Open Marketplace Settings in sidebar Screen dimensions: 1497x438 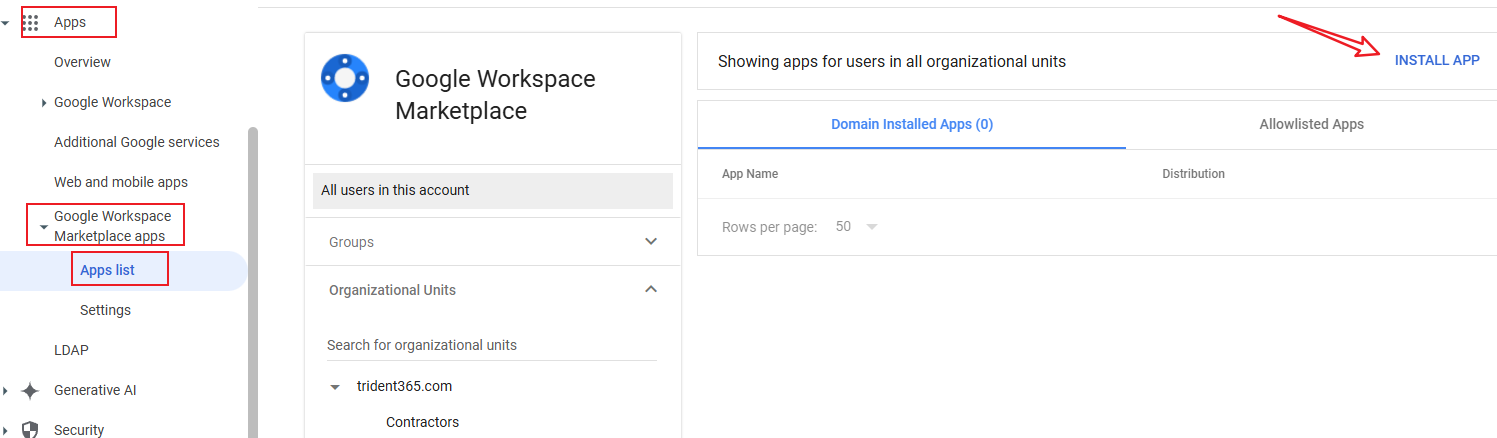point(105,310)
